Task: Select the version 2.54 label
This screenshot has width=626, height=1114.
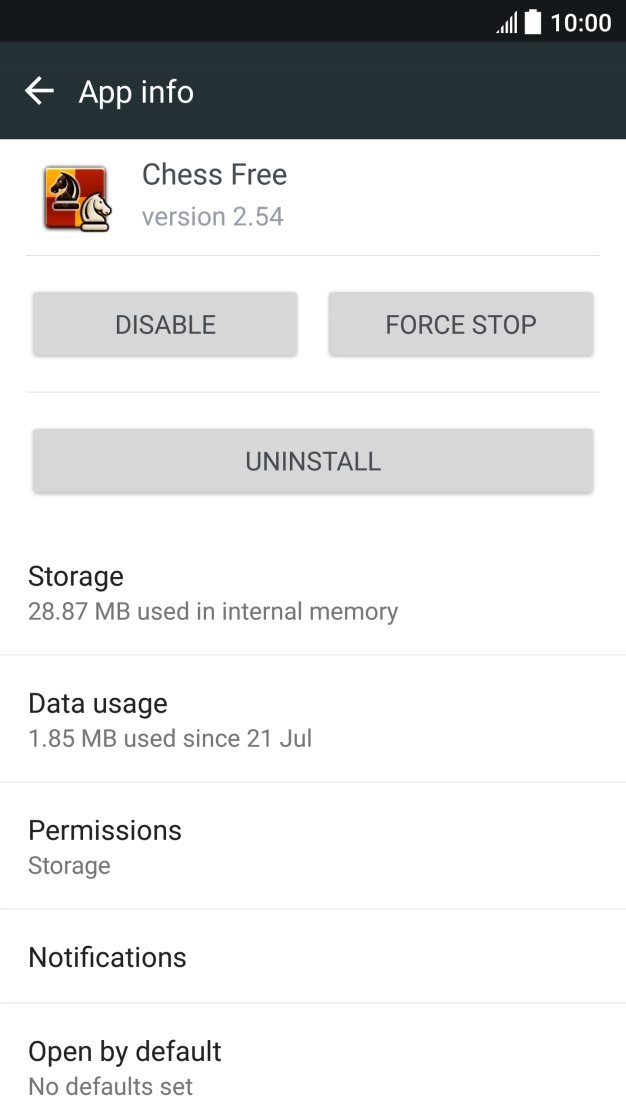Action: (x=214, y=216)
